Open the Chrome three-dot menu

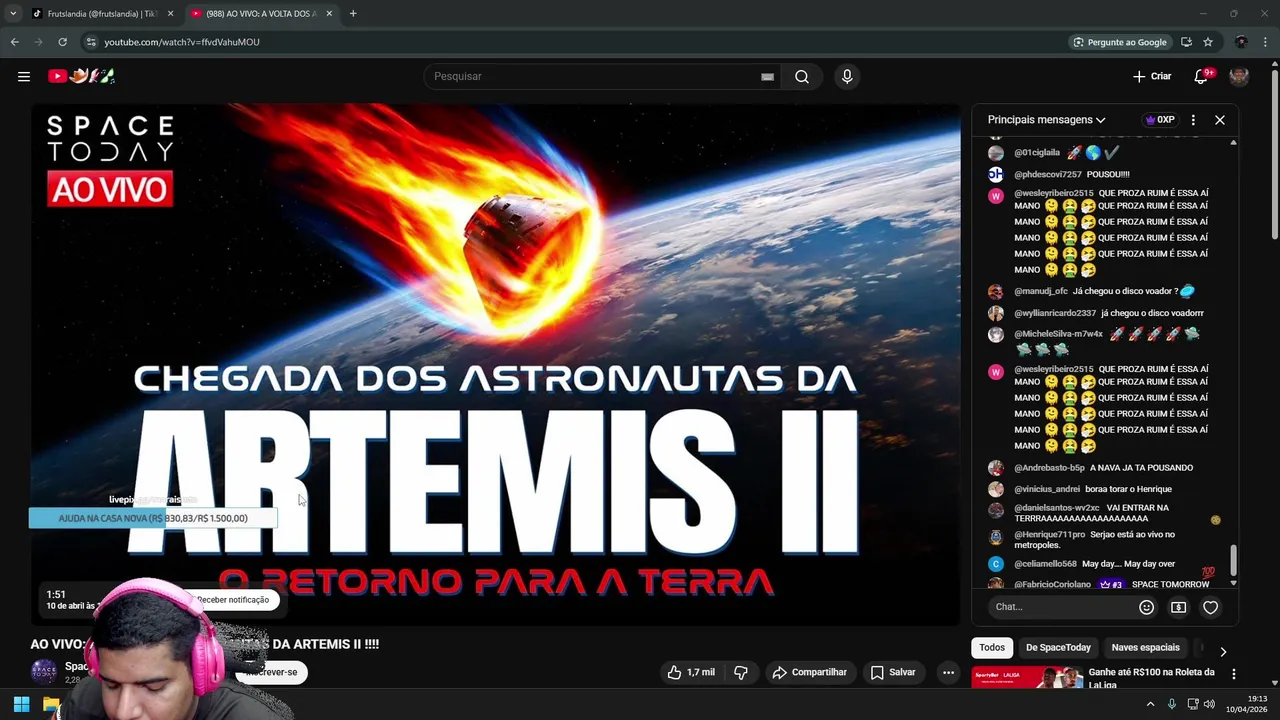point(1266,42)
